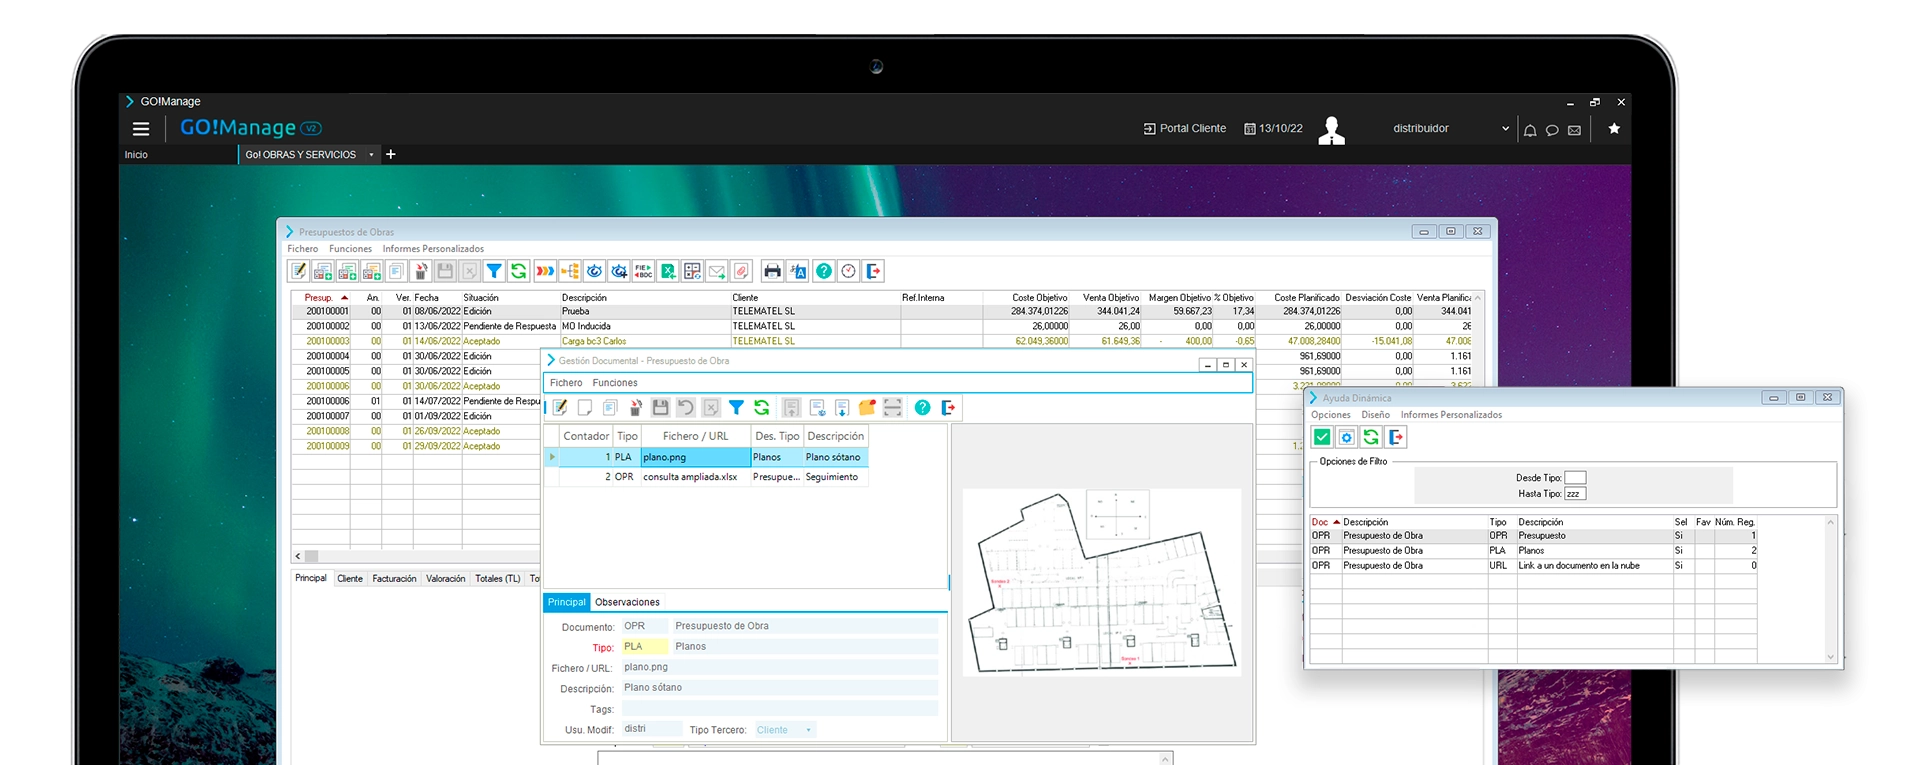1920x765 pixels.
Task: Open Informes Personalizados in Presupuestos de Obras
Action: [x=433, y=249]
